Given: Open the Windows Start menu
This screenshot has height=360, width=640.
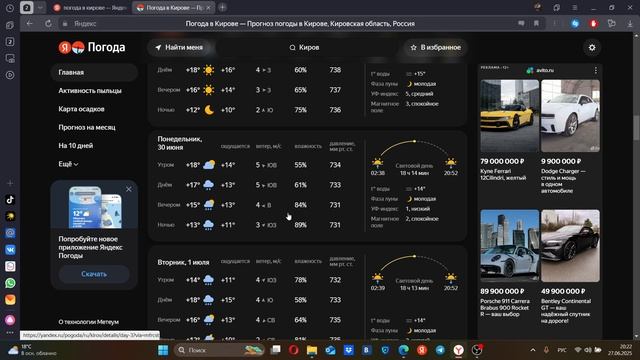Looking at the screenshot, I should click(x=163, y=350).
